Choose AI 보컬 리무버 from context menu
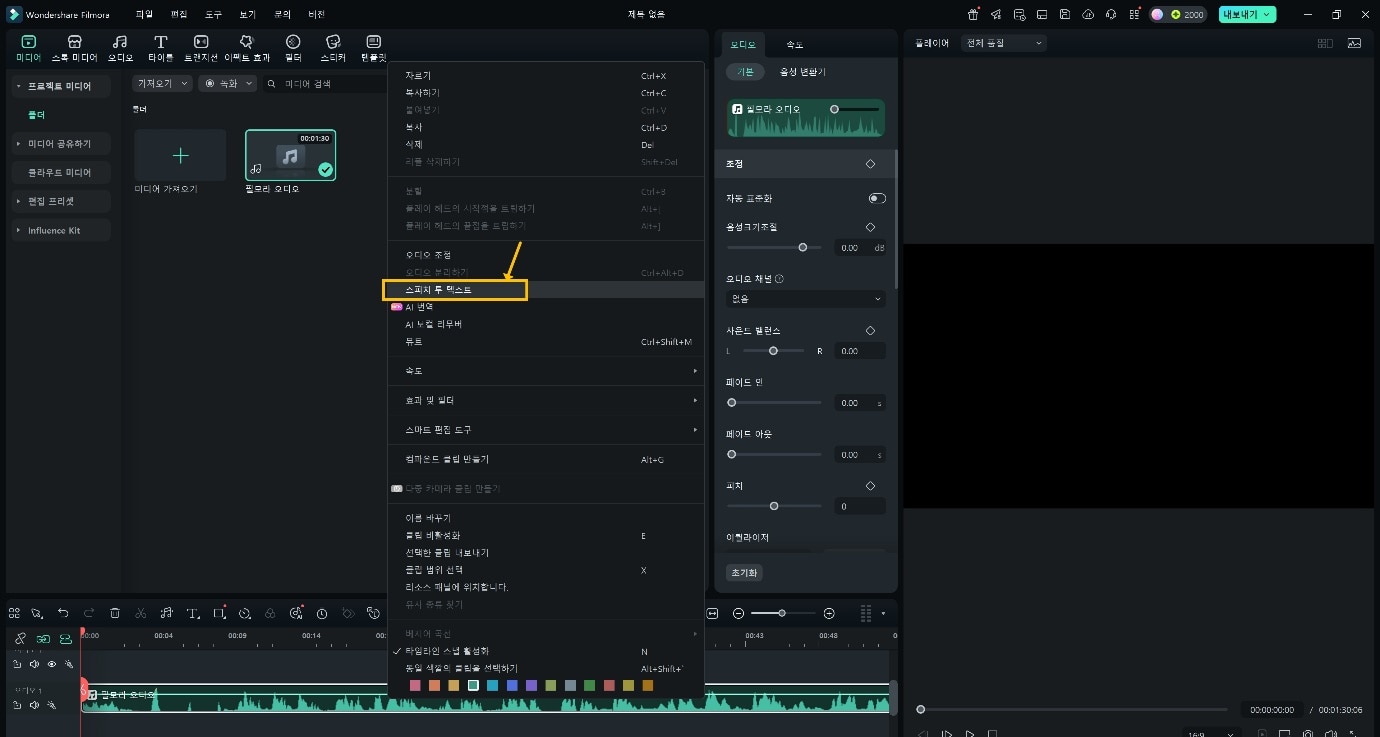This screenshot has width=1380, height=737. coord(546,324)
